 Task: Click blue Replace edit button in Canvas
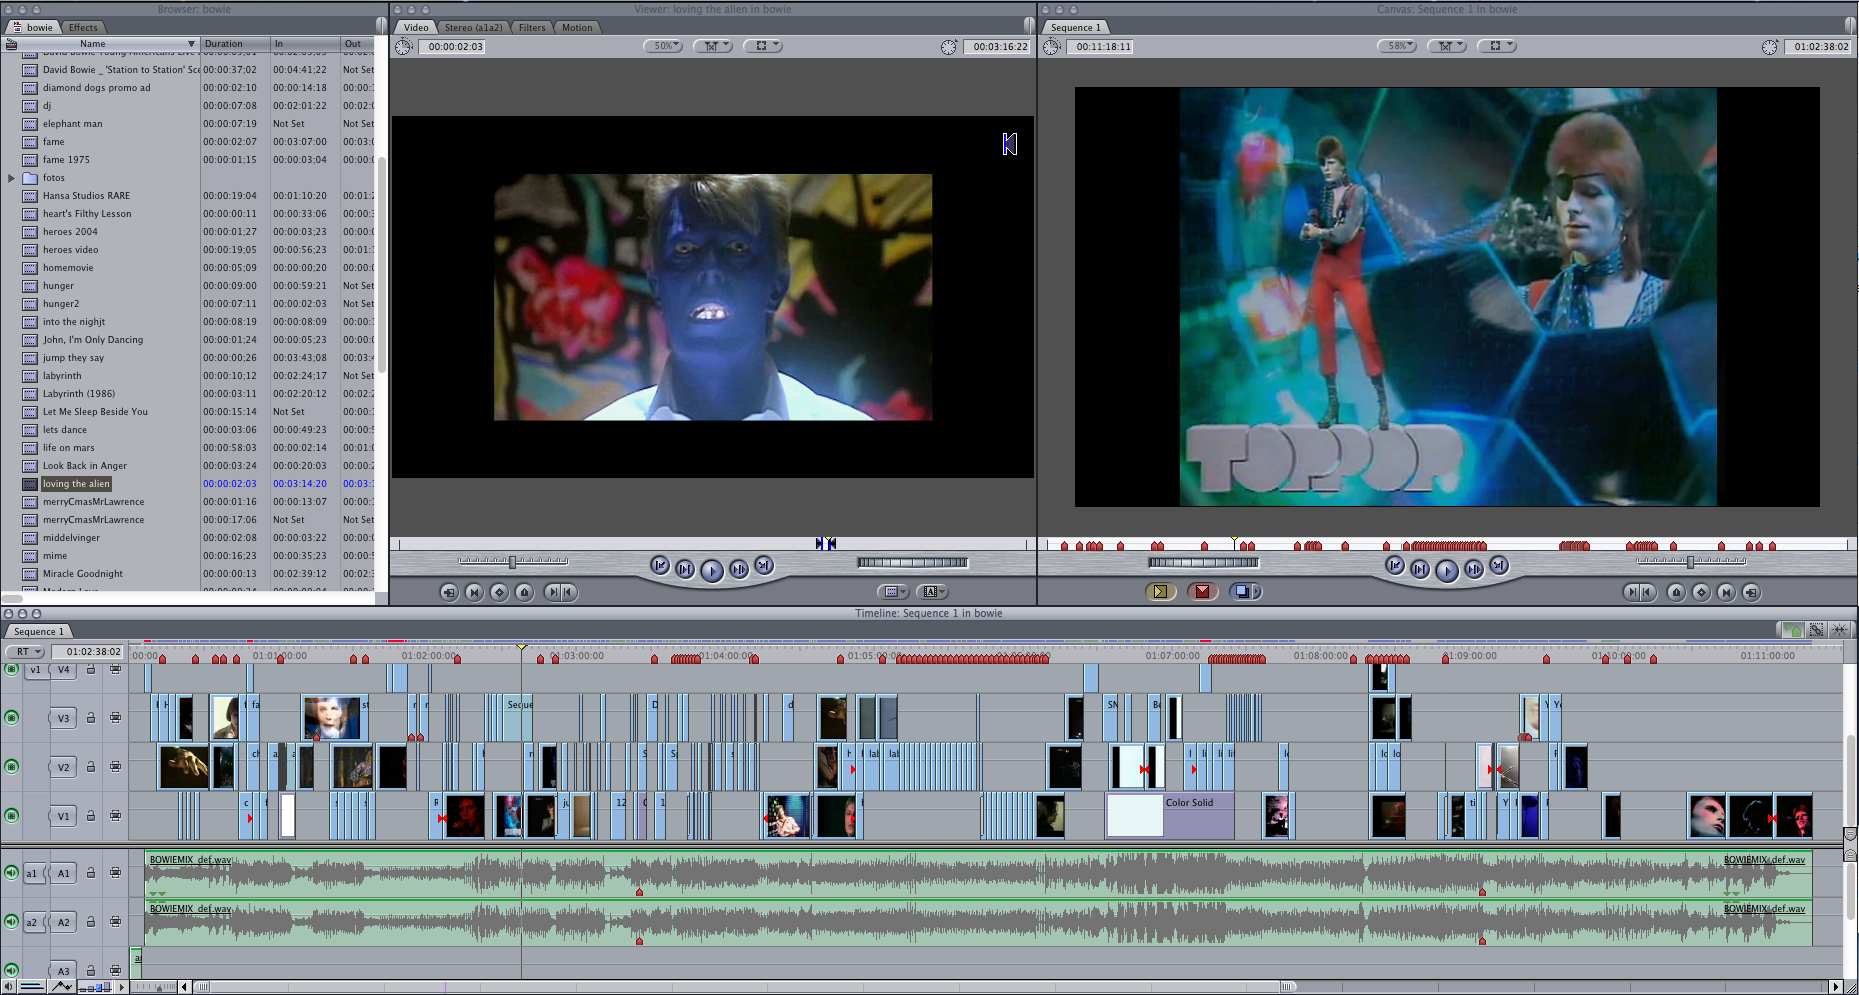click(x=1245, y=591)
